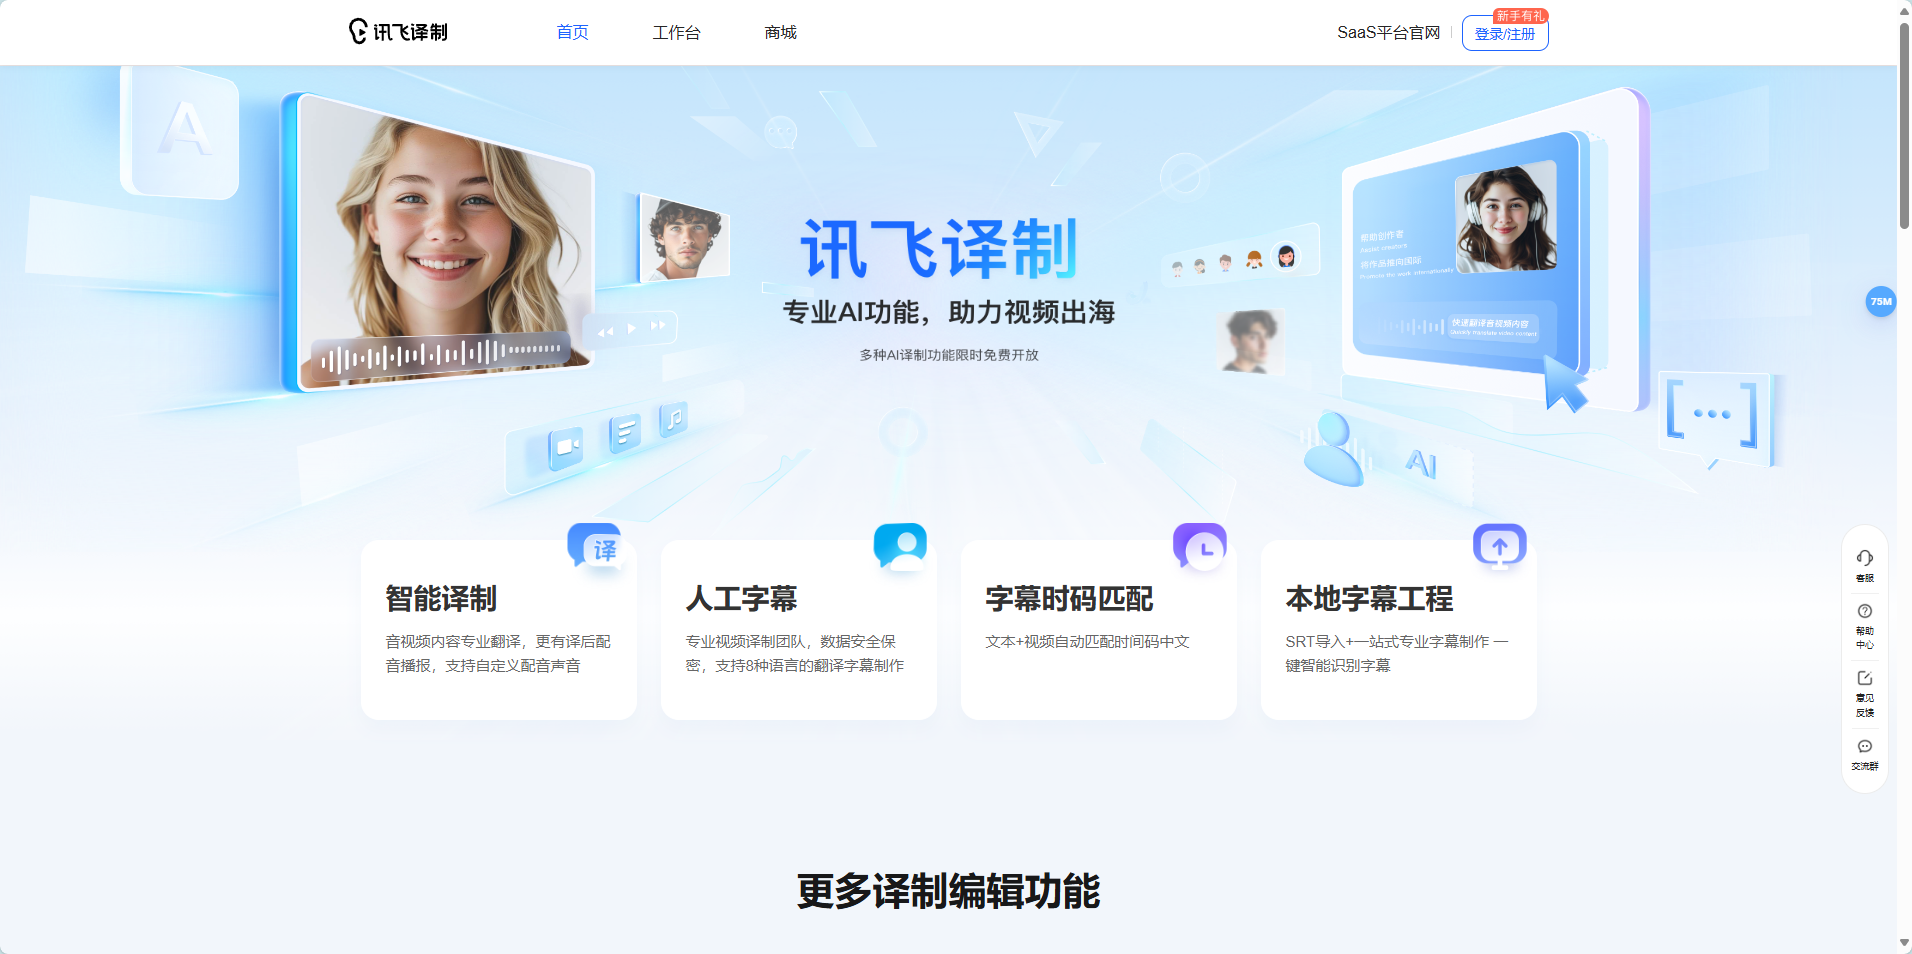Viewport: 1912px width, 954px height.
Task: Click the 登录/注册 button
Action: [x=1505, y=34]
